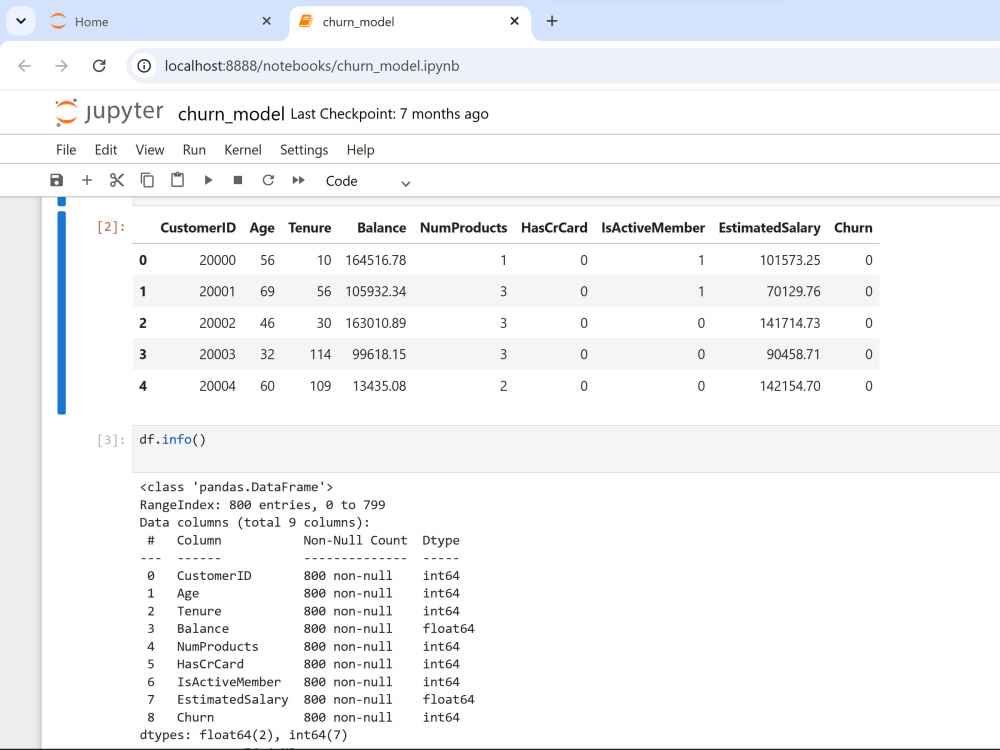Open the Run menu

pyautogui.click(x=194, y=150)
